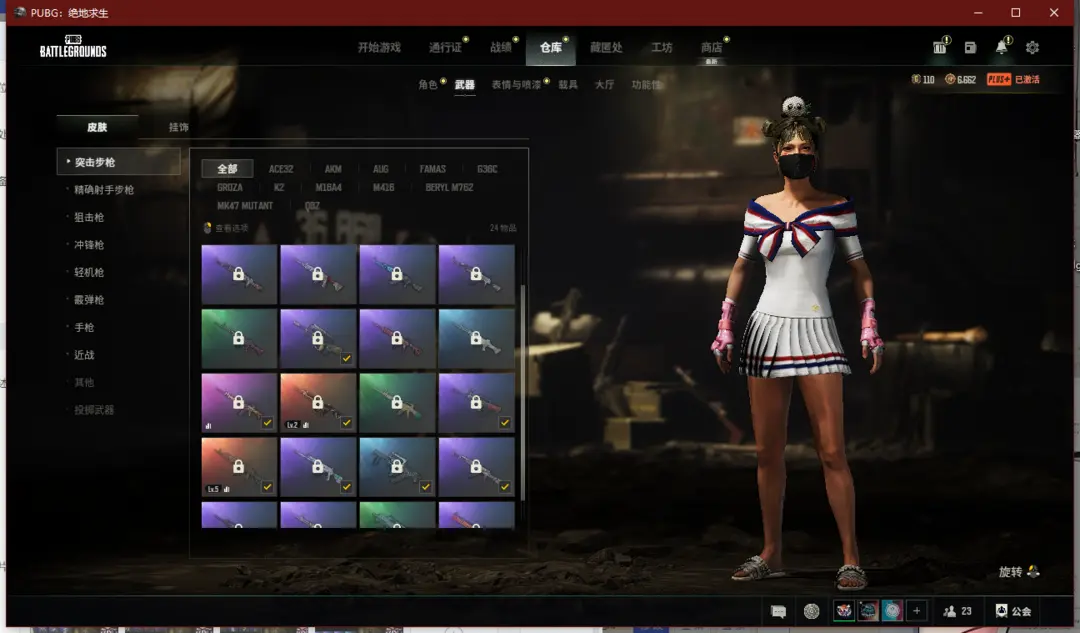Image resolution: width=1080 pixels, height=633 pixels.
Task: Click the mouse icon next to 查看选项
Action: coord(207,227)
